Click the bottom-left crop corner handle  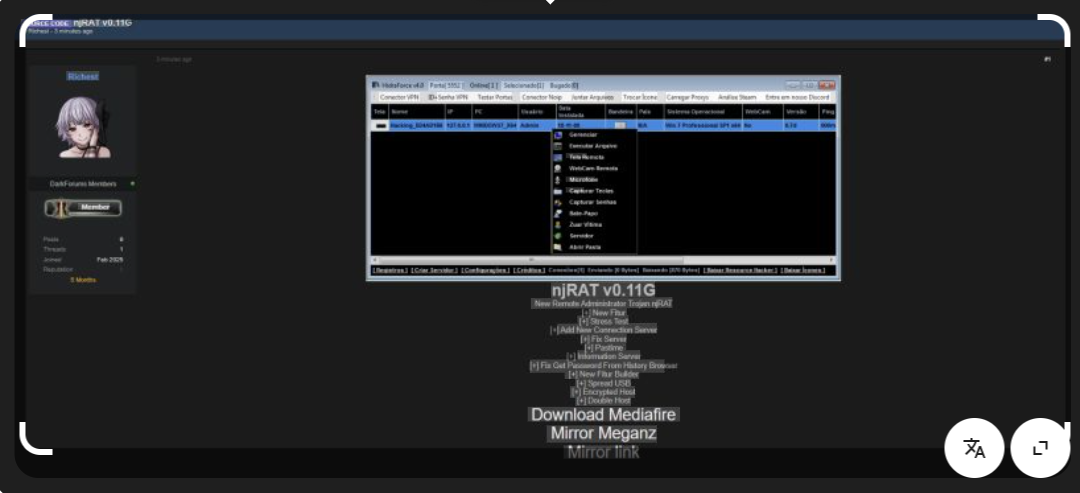(x=30, y=443)
